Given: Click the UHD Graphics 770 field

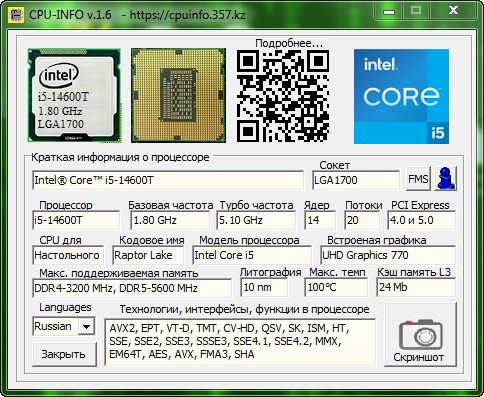Looking at the screenshot, I should click(x=388, y=255).
